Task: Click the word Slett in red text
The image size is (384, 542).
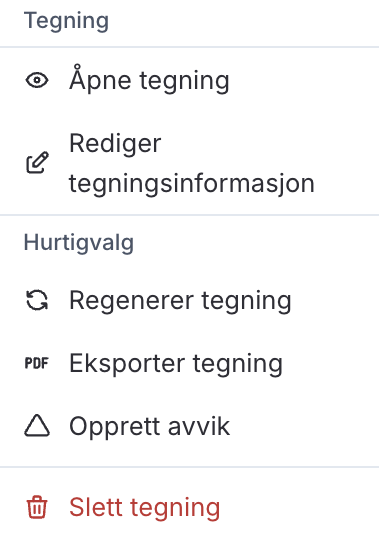Action: 96,507
